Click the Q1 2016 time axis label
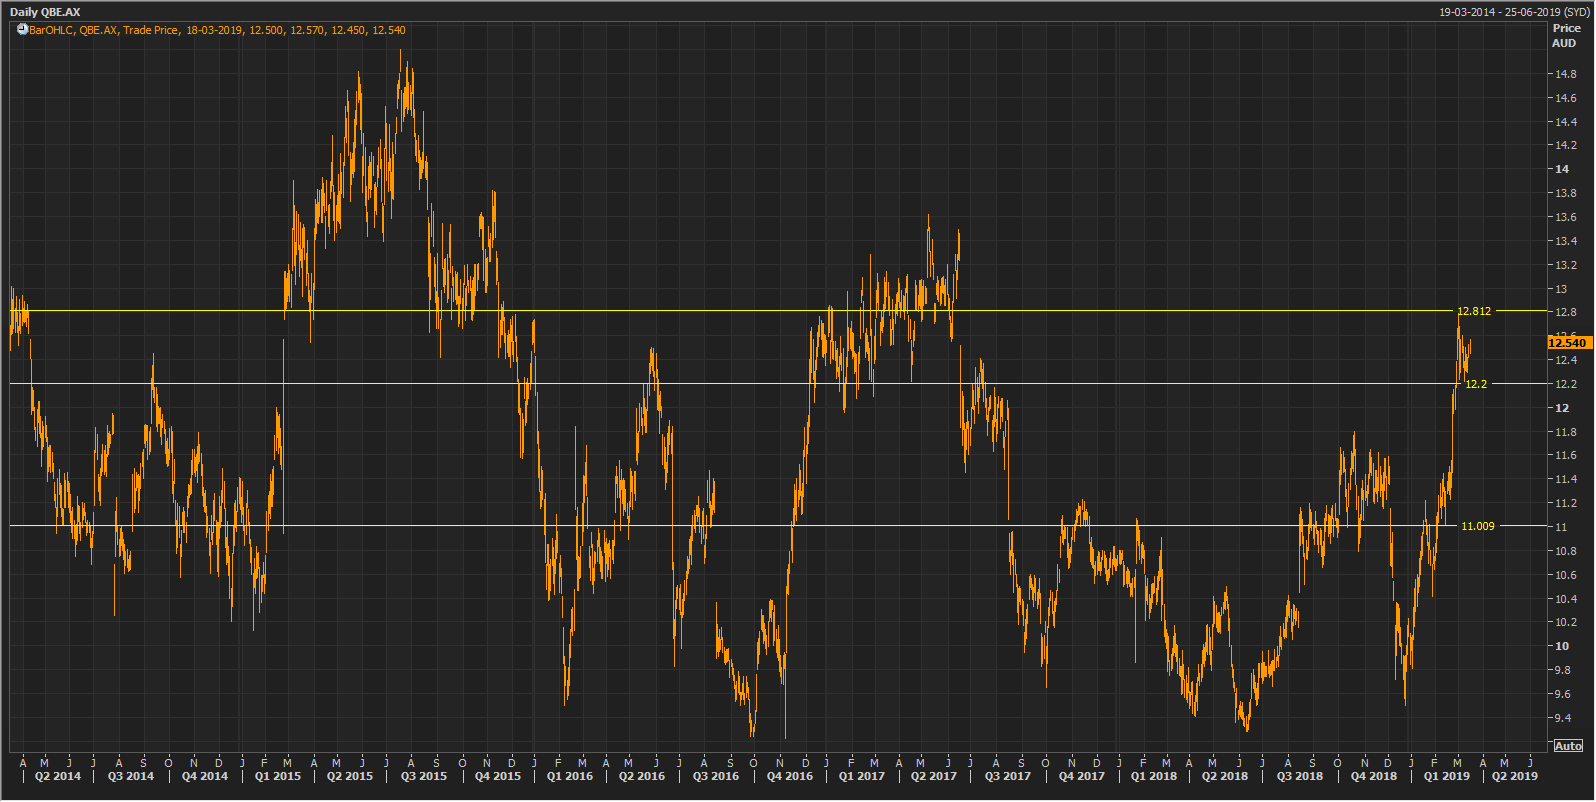This screenshot has width=1596, height=802. tap(570, 776)
